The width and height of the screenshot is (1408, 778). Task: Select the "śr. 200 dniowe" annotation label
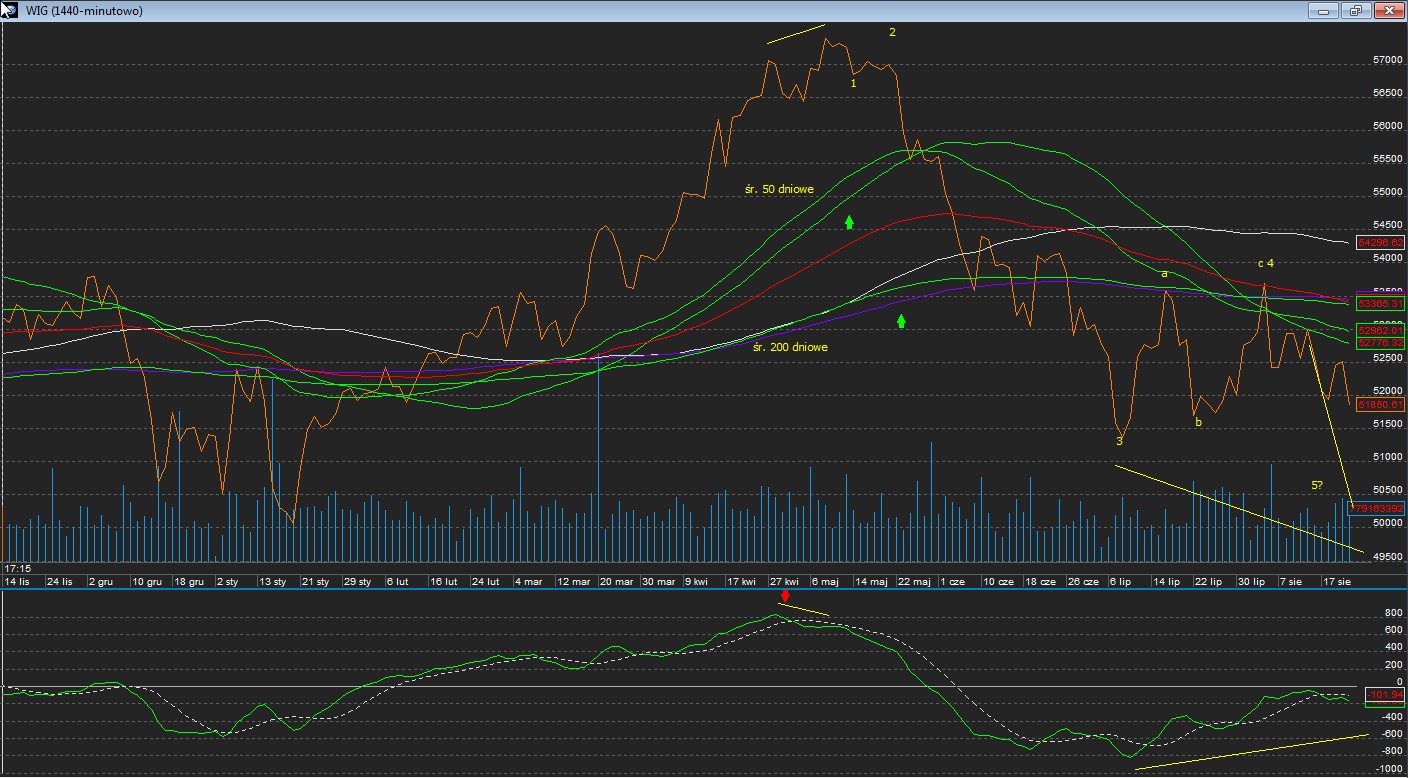790,347
